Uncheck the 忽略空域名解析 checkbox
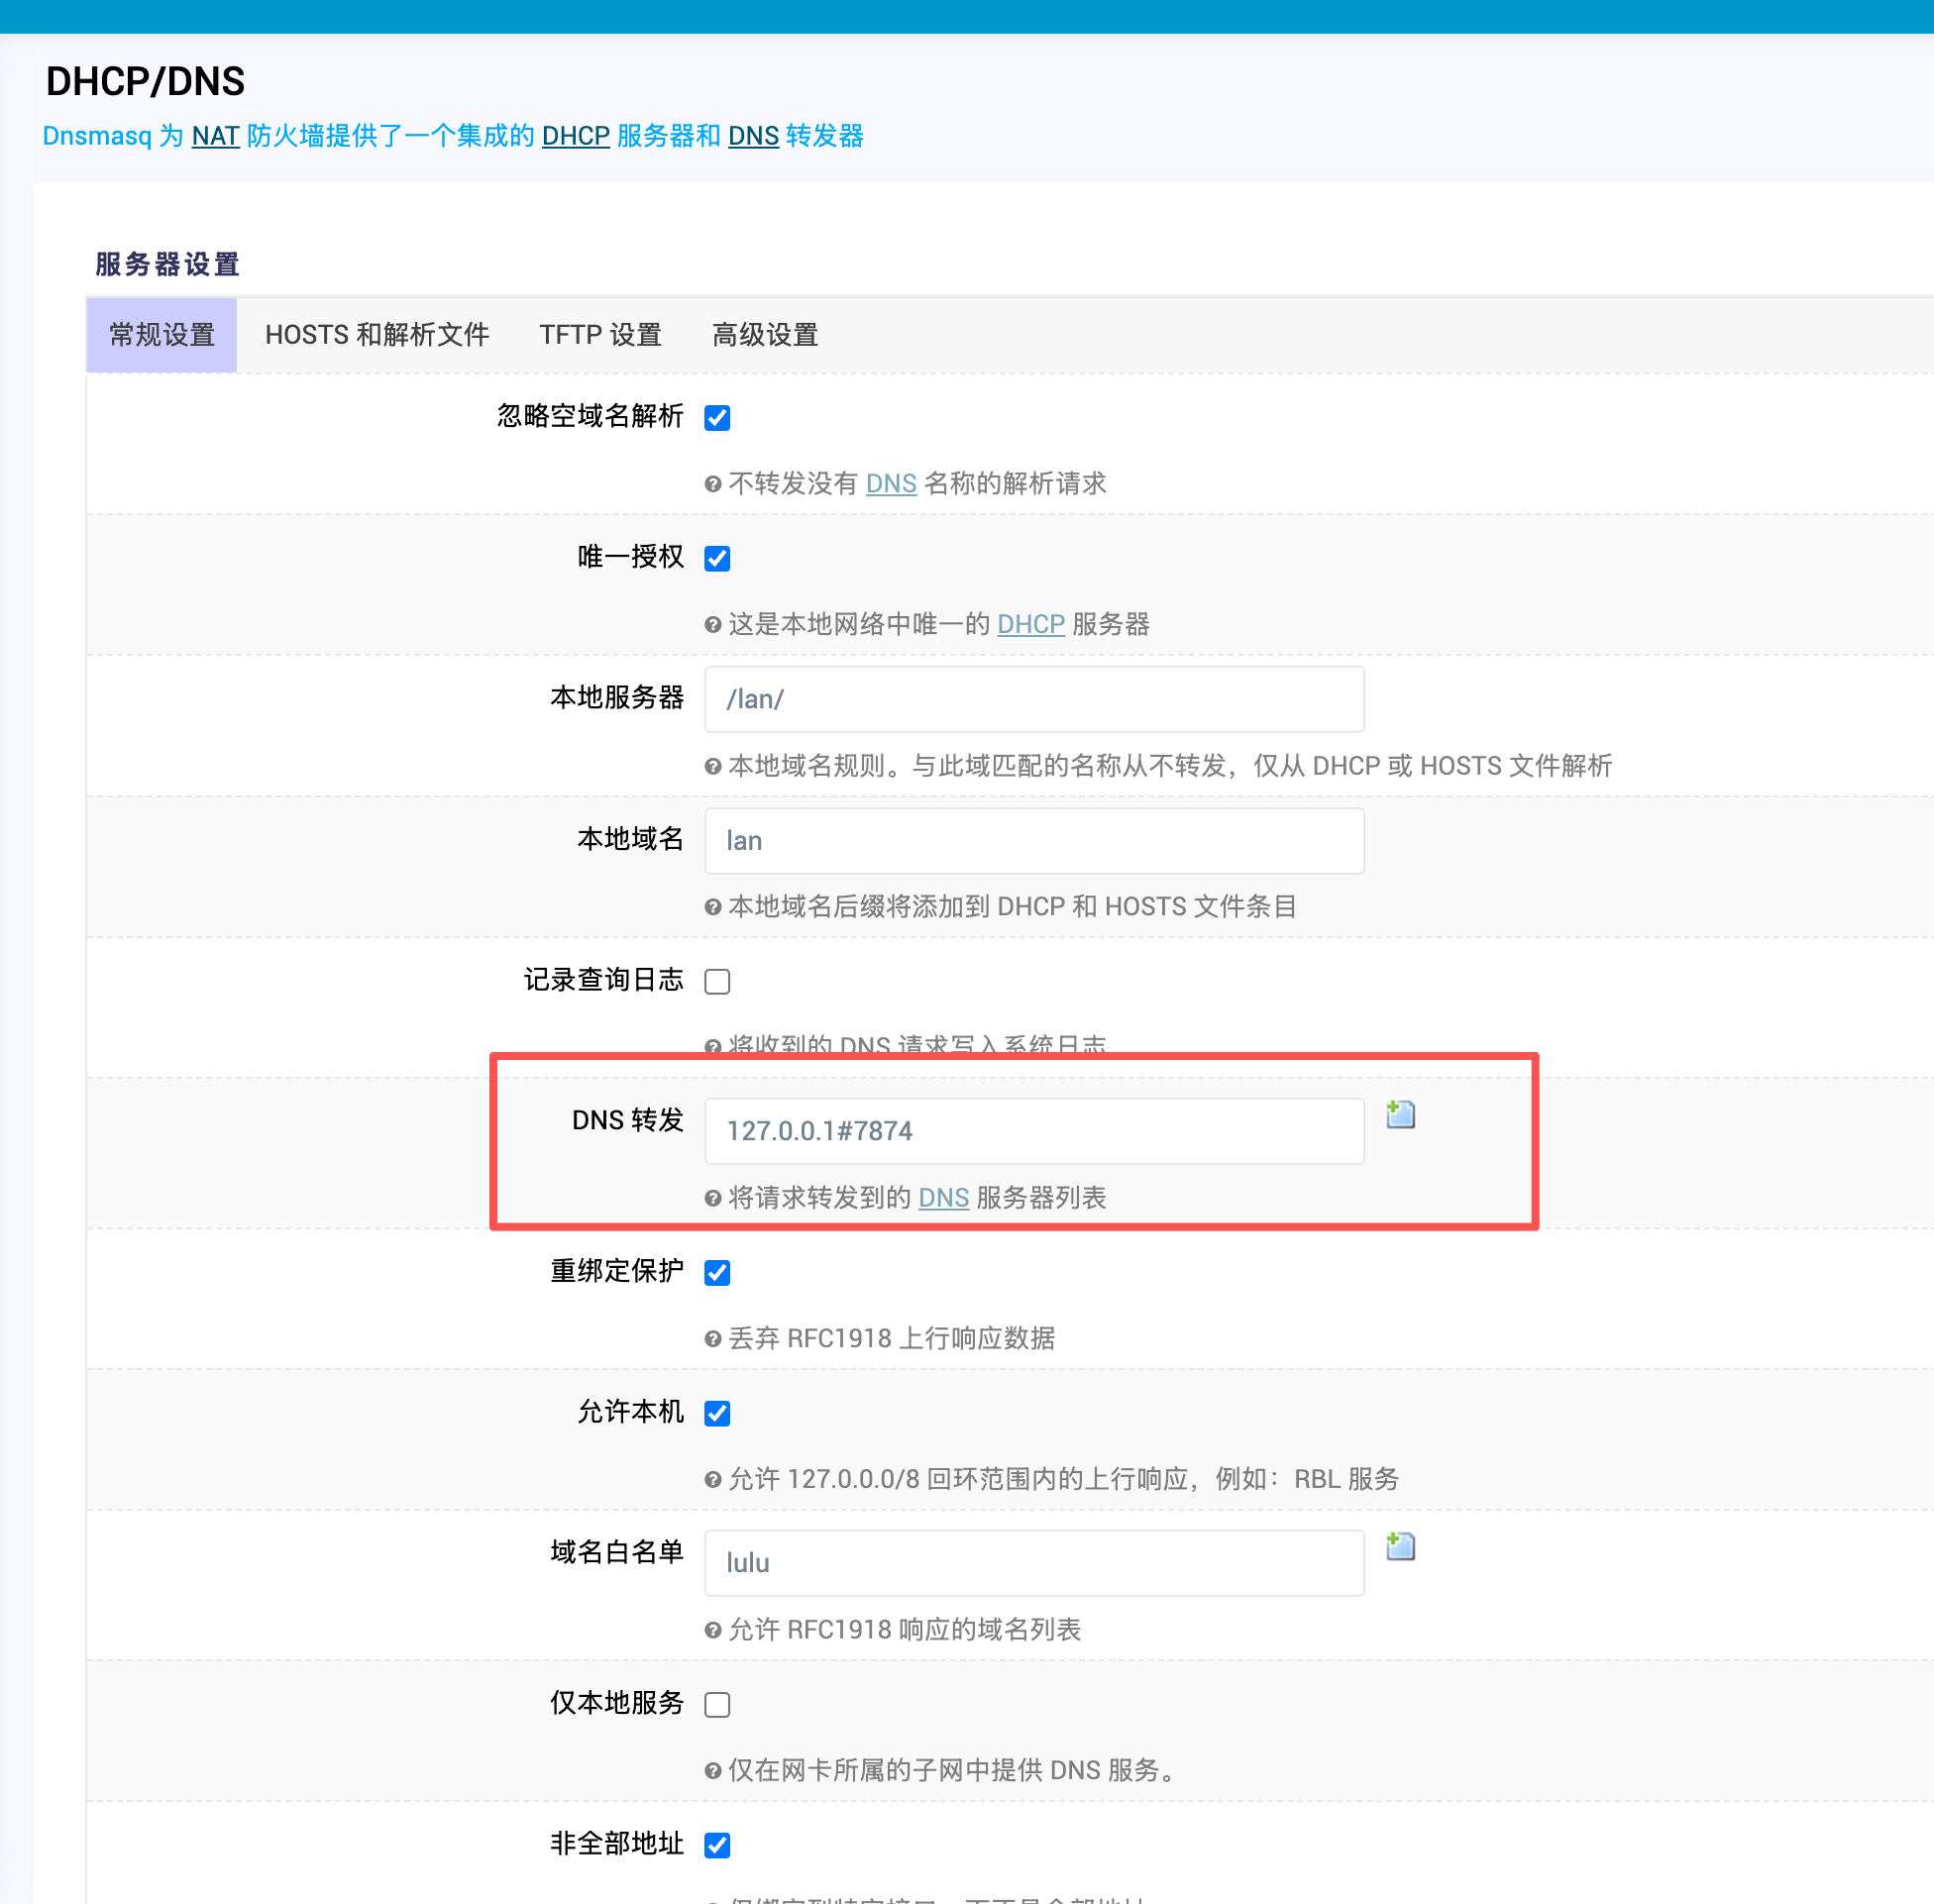The height and width of the screenshot is (1904, 1934). point(717,417)
